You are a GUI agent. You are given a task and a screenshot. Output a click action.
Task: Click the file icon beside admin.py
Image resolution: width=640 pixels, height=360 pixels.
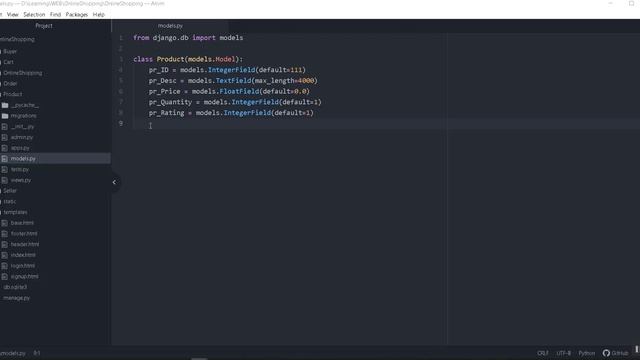[x=5, y=138]
